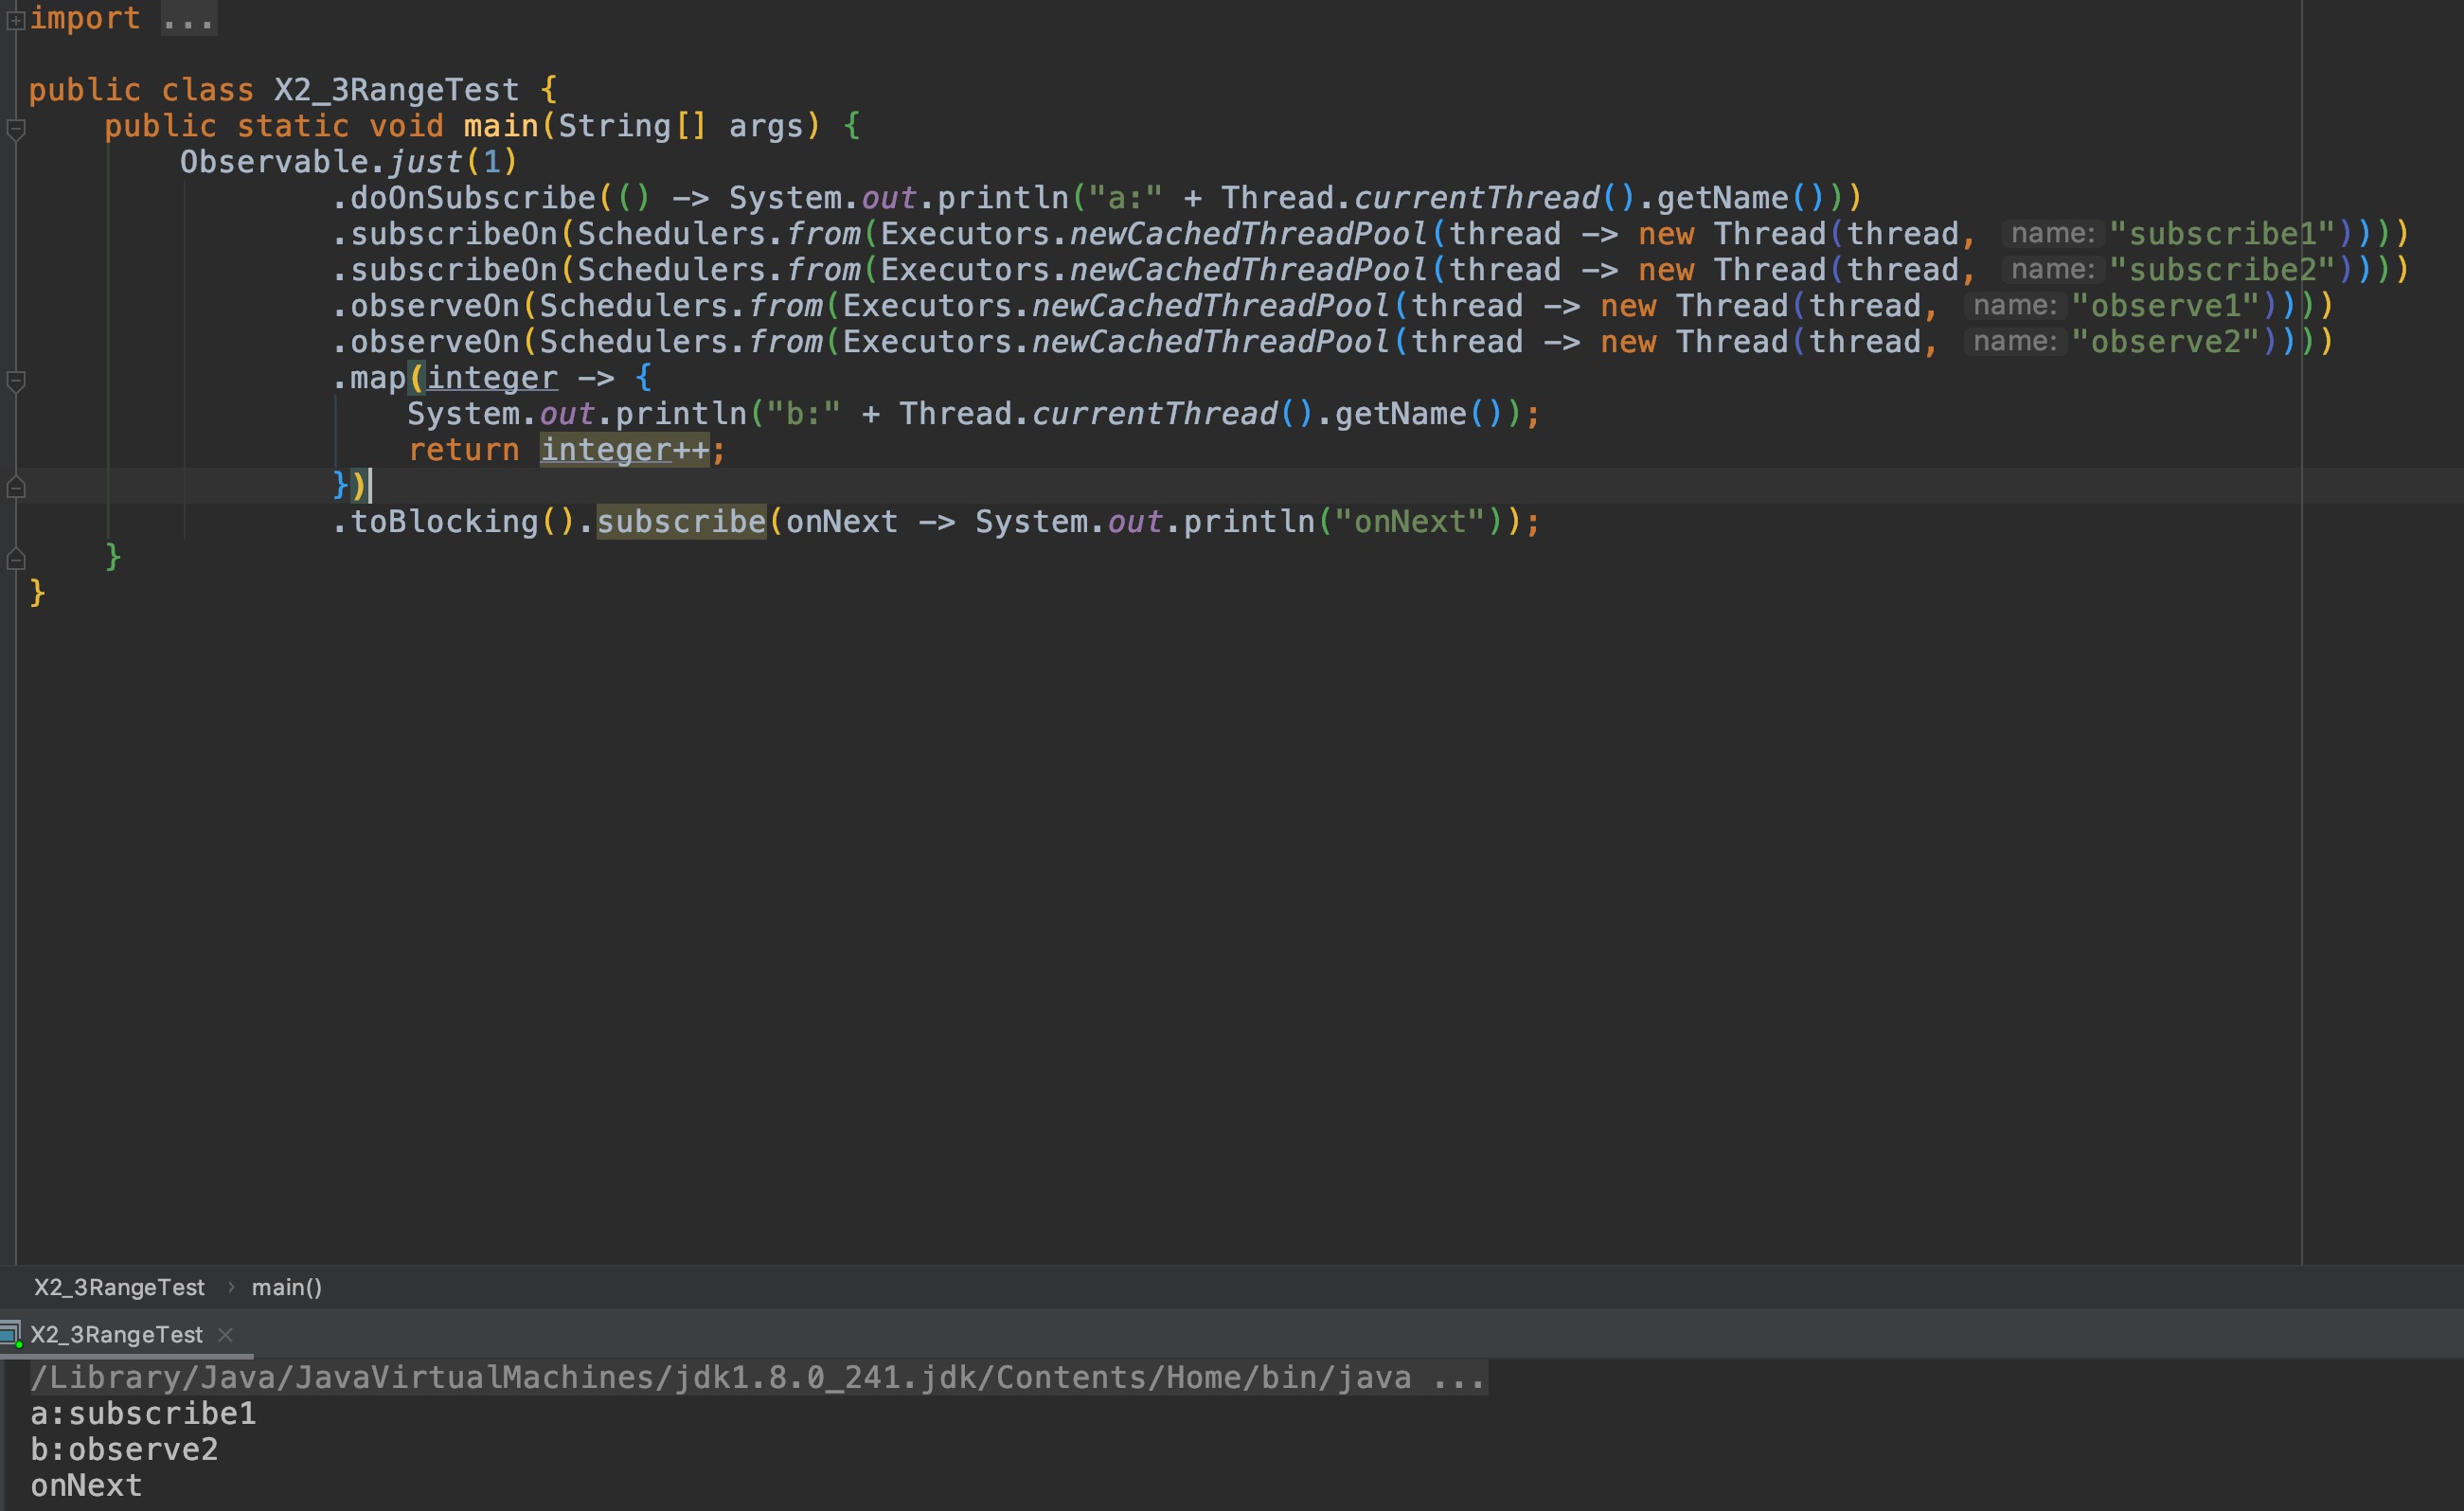The height and width of the screenshot is (1511, 2464).
Task: Click X2_3RangeTest in the breadcrumb bar
Action: [x=119, y=1287]
